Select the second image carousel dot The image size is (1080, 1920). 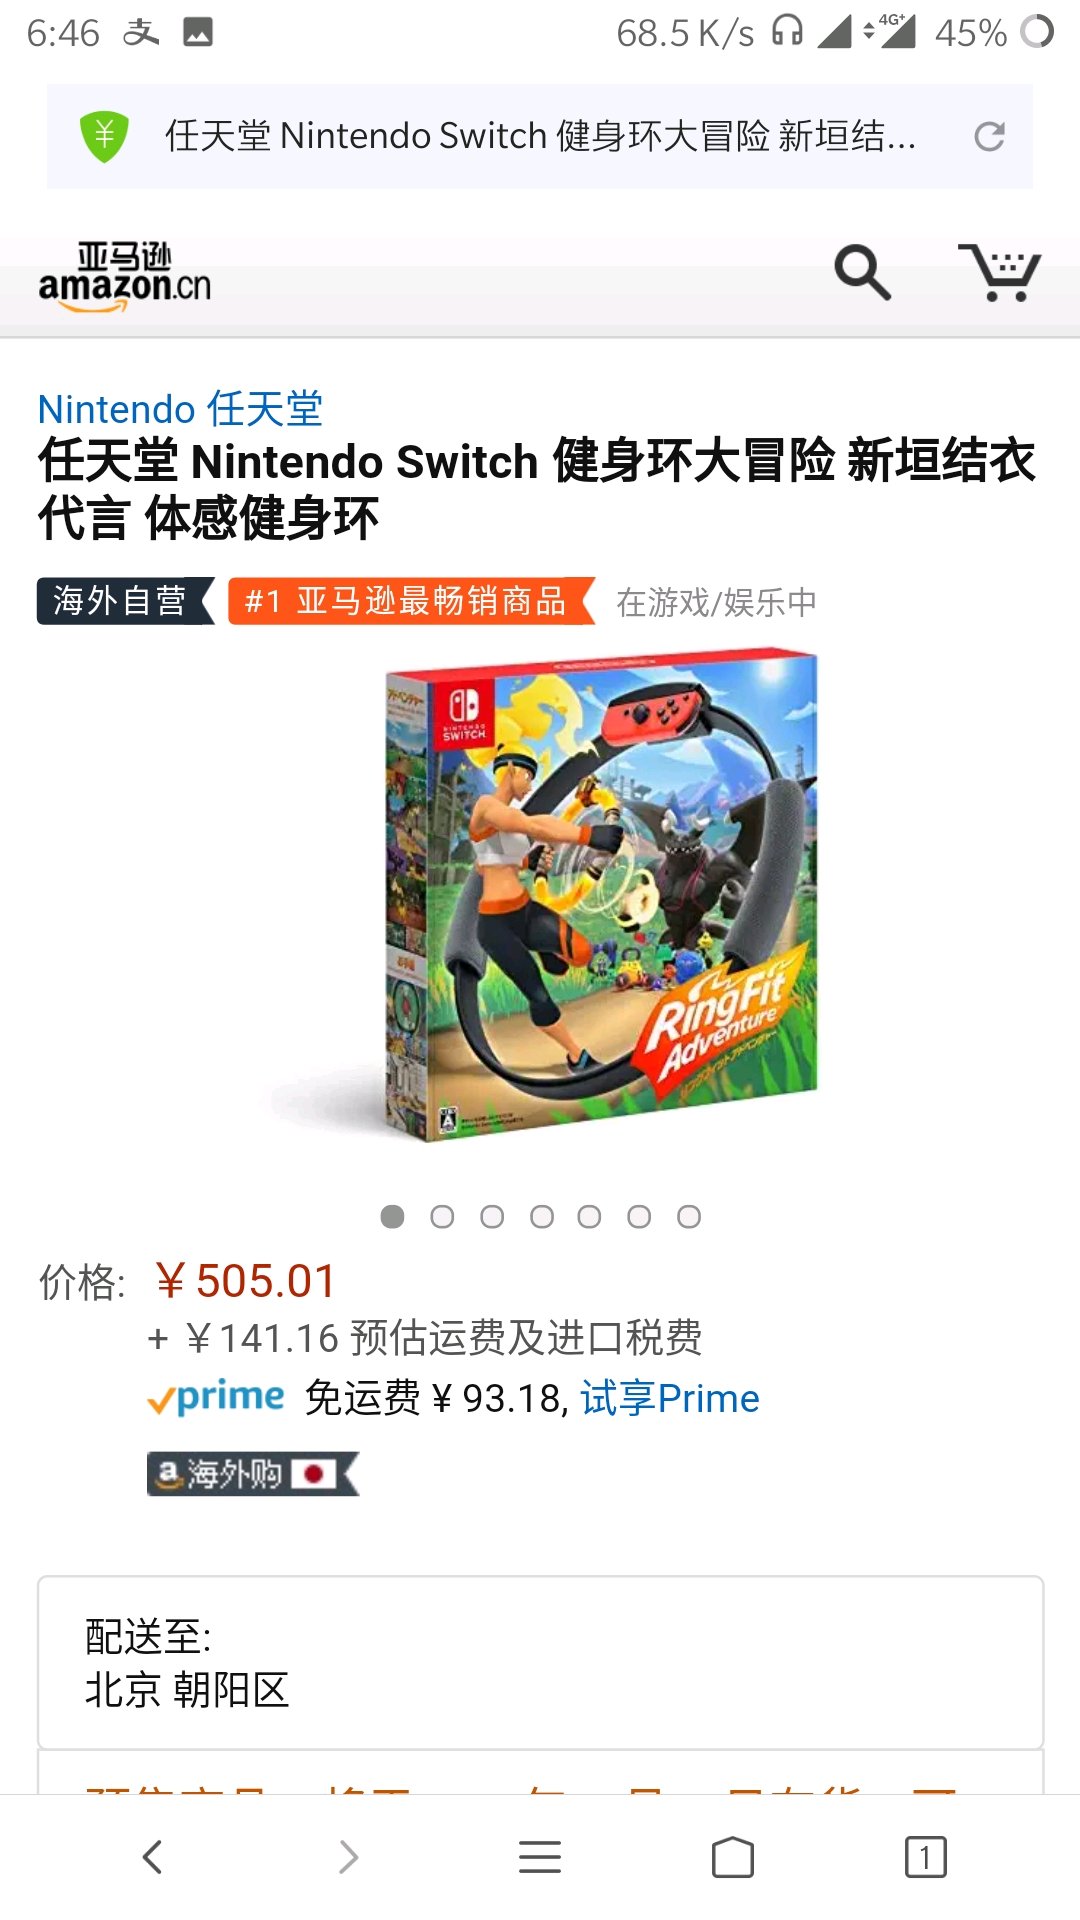[442, 1216]
